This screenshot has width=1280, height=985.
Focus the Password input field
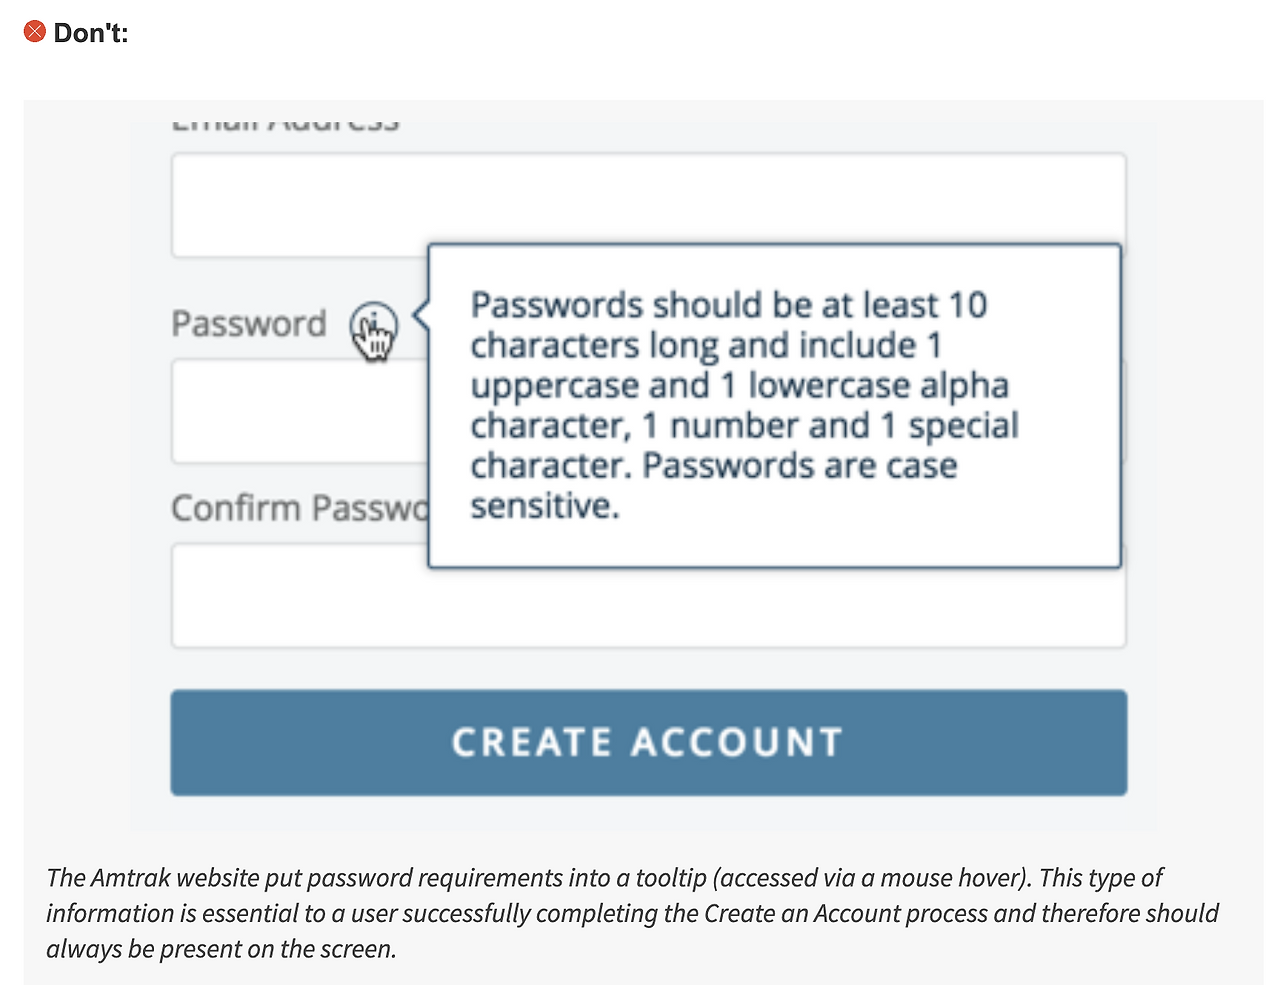tap(298, 412)
